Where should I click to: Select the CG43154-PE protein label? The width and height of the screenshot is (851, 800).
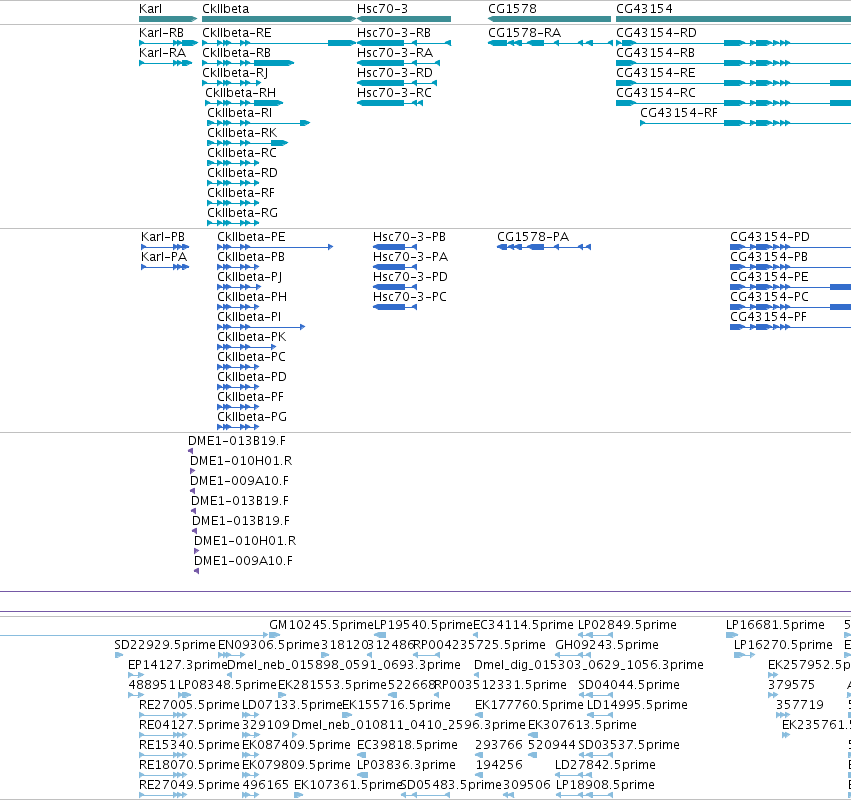[769, 277]
